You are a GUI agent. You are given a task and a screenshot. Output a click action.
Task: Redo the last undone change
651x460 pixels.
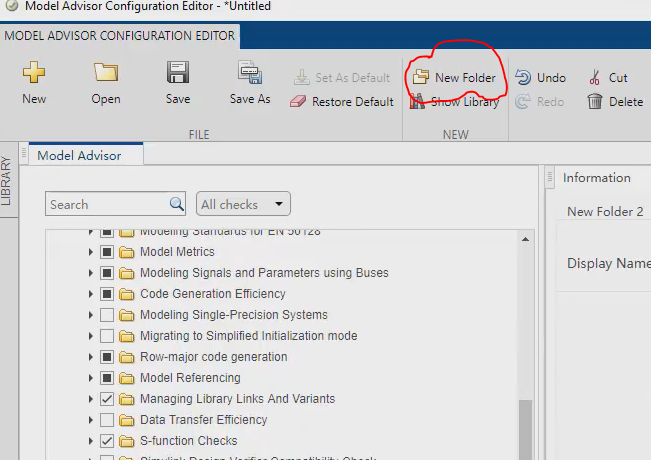(x=540, y=102)
